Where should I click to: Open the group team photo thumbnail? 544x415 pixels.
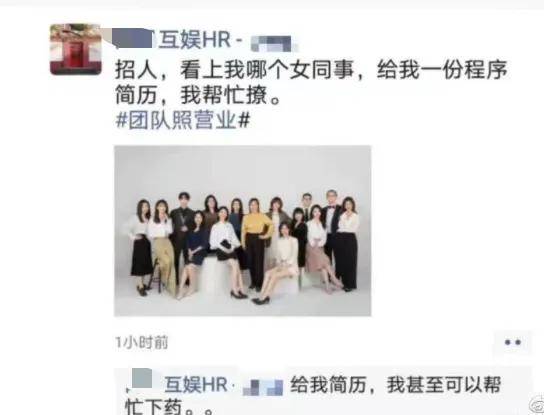click(243, 231)
